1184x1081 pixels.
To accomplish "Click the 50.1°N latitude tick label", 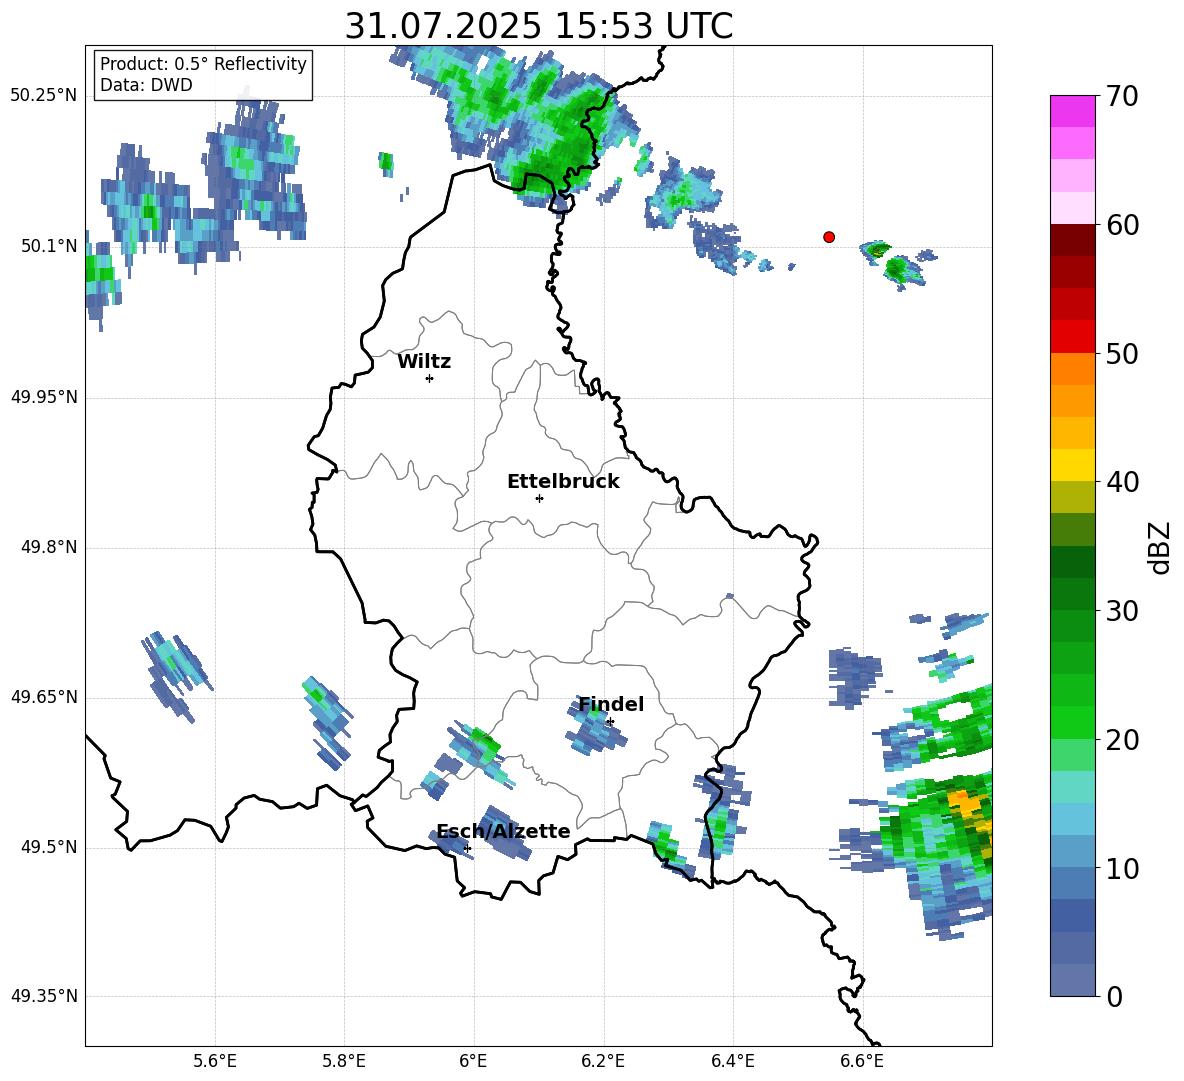I will 49,246.
